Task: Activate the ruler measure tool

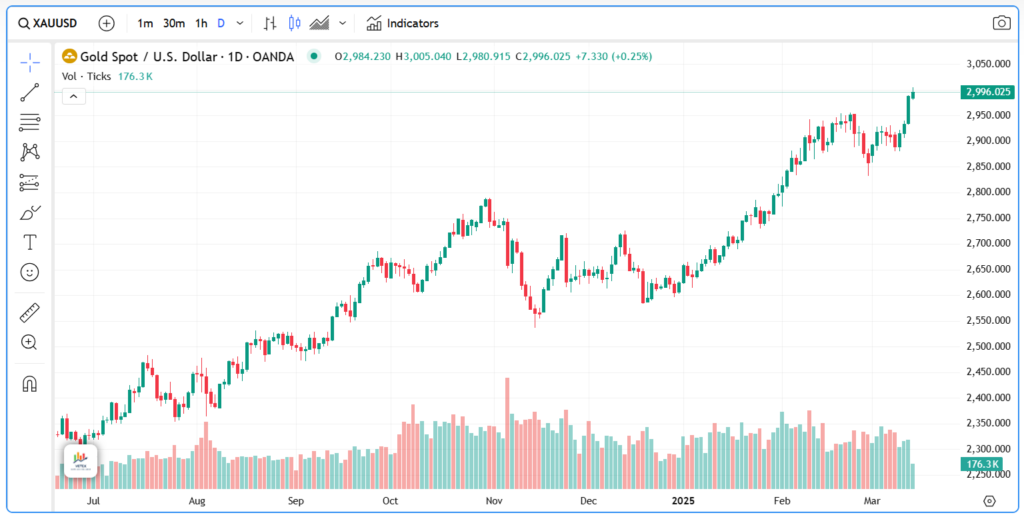Action: (30, 313)
